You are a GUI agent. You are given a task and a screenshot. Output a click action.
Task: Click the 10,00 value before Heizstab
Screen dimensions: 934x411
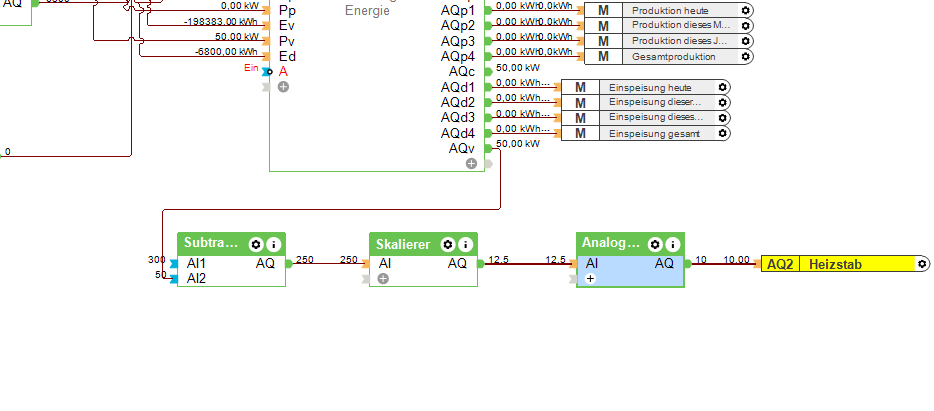(736, 260)
